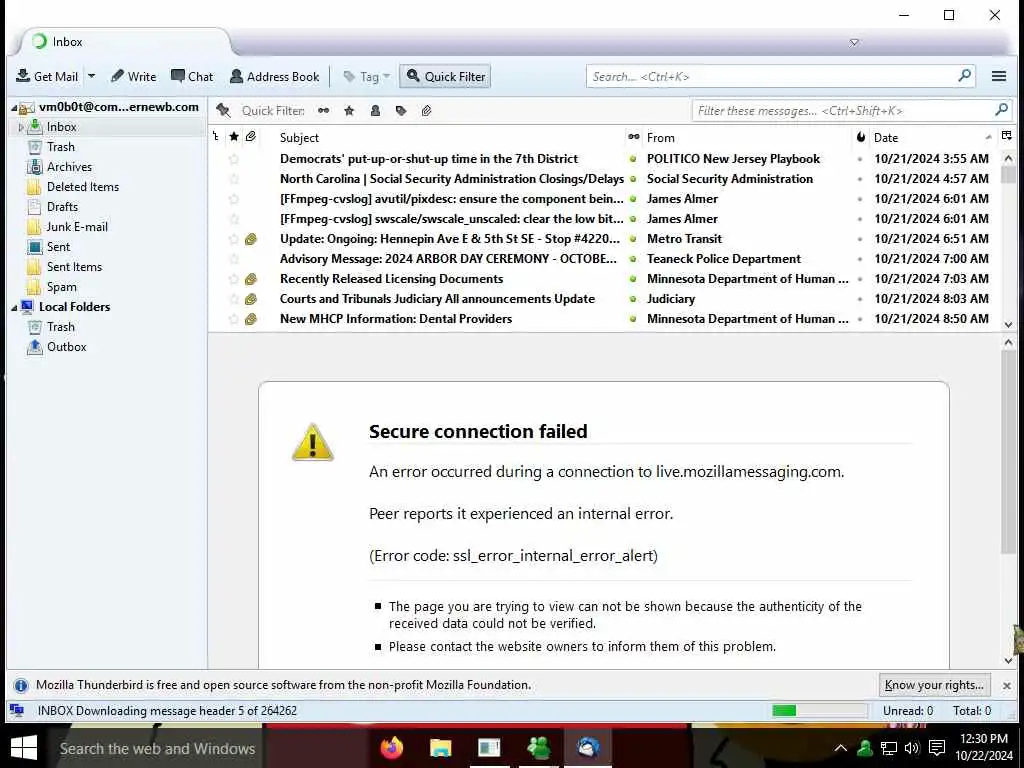This screenshot has width=1024, height=768.
Task: Select the Inbox tab
Action: 124,42
